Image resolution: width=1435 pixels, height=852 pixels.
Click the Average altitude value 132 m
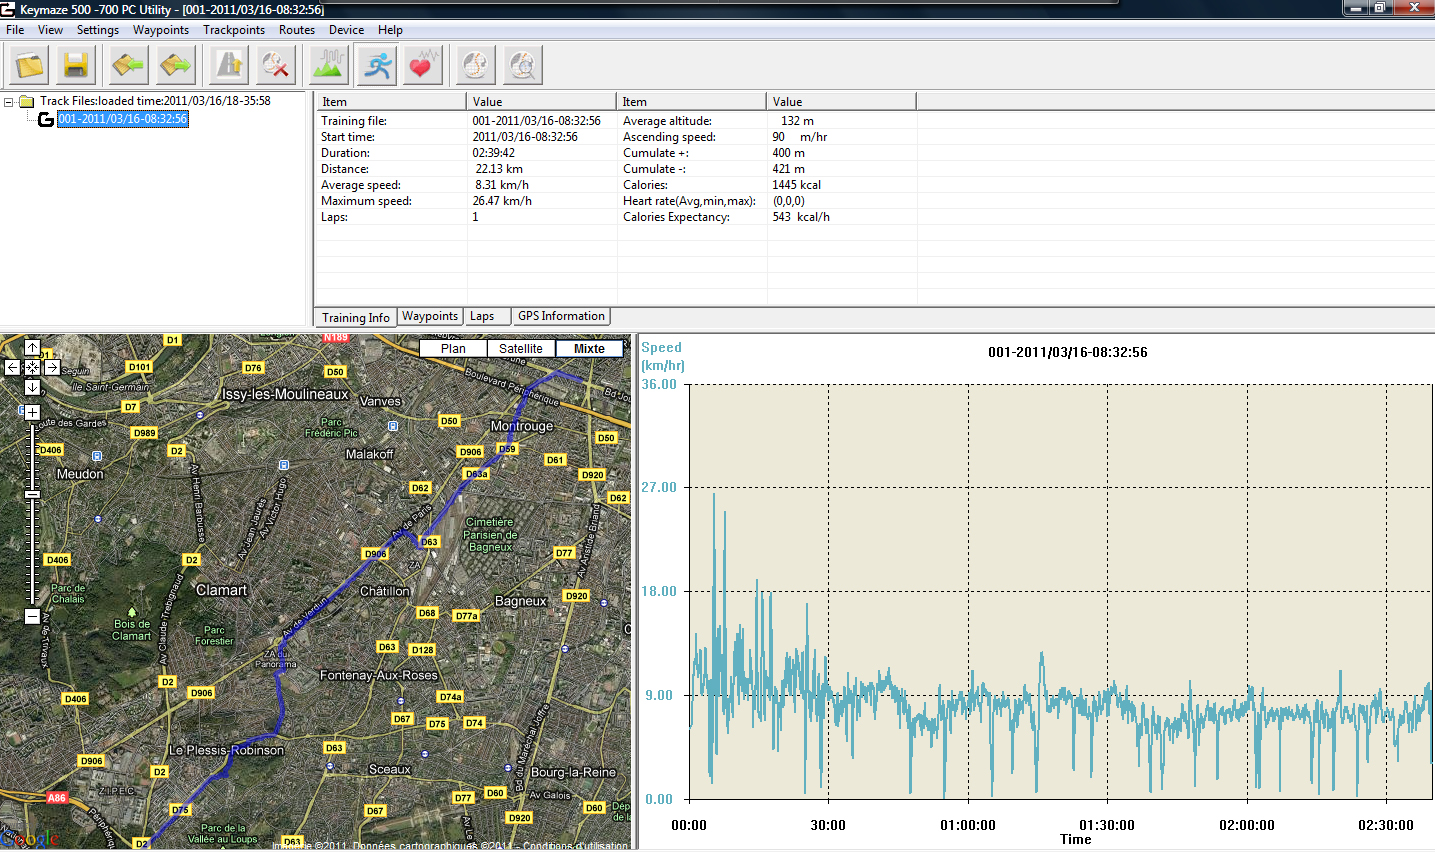coord(797,121)
